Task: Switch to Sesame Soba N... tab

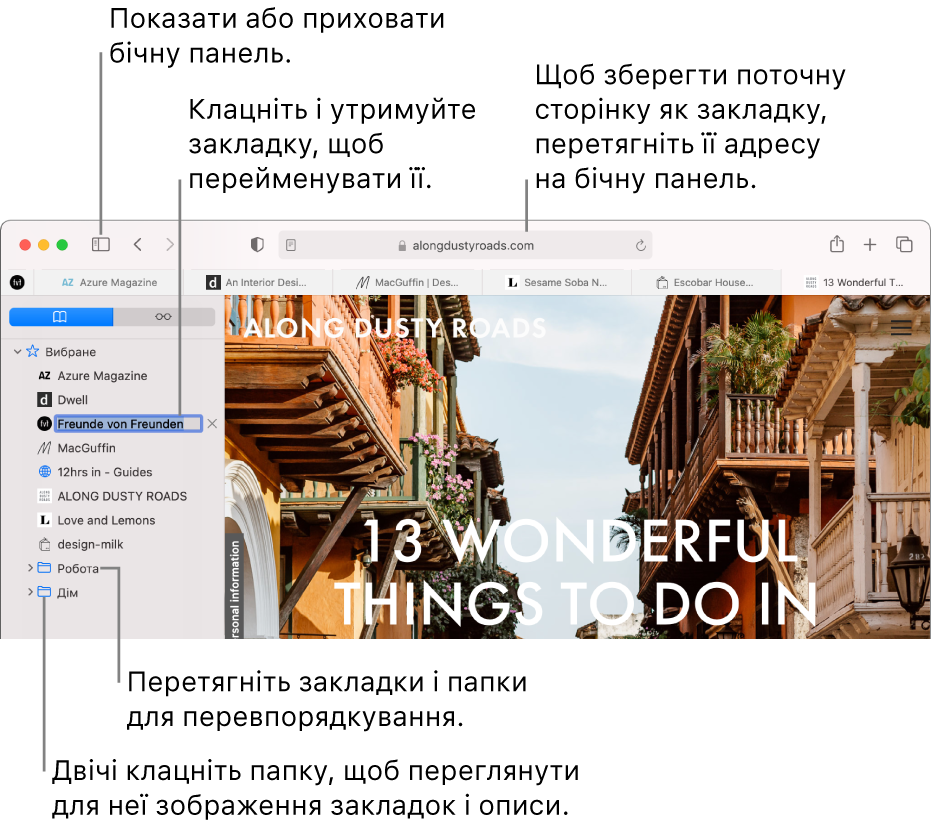Action: point(557,283)
